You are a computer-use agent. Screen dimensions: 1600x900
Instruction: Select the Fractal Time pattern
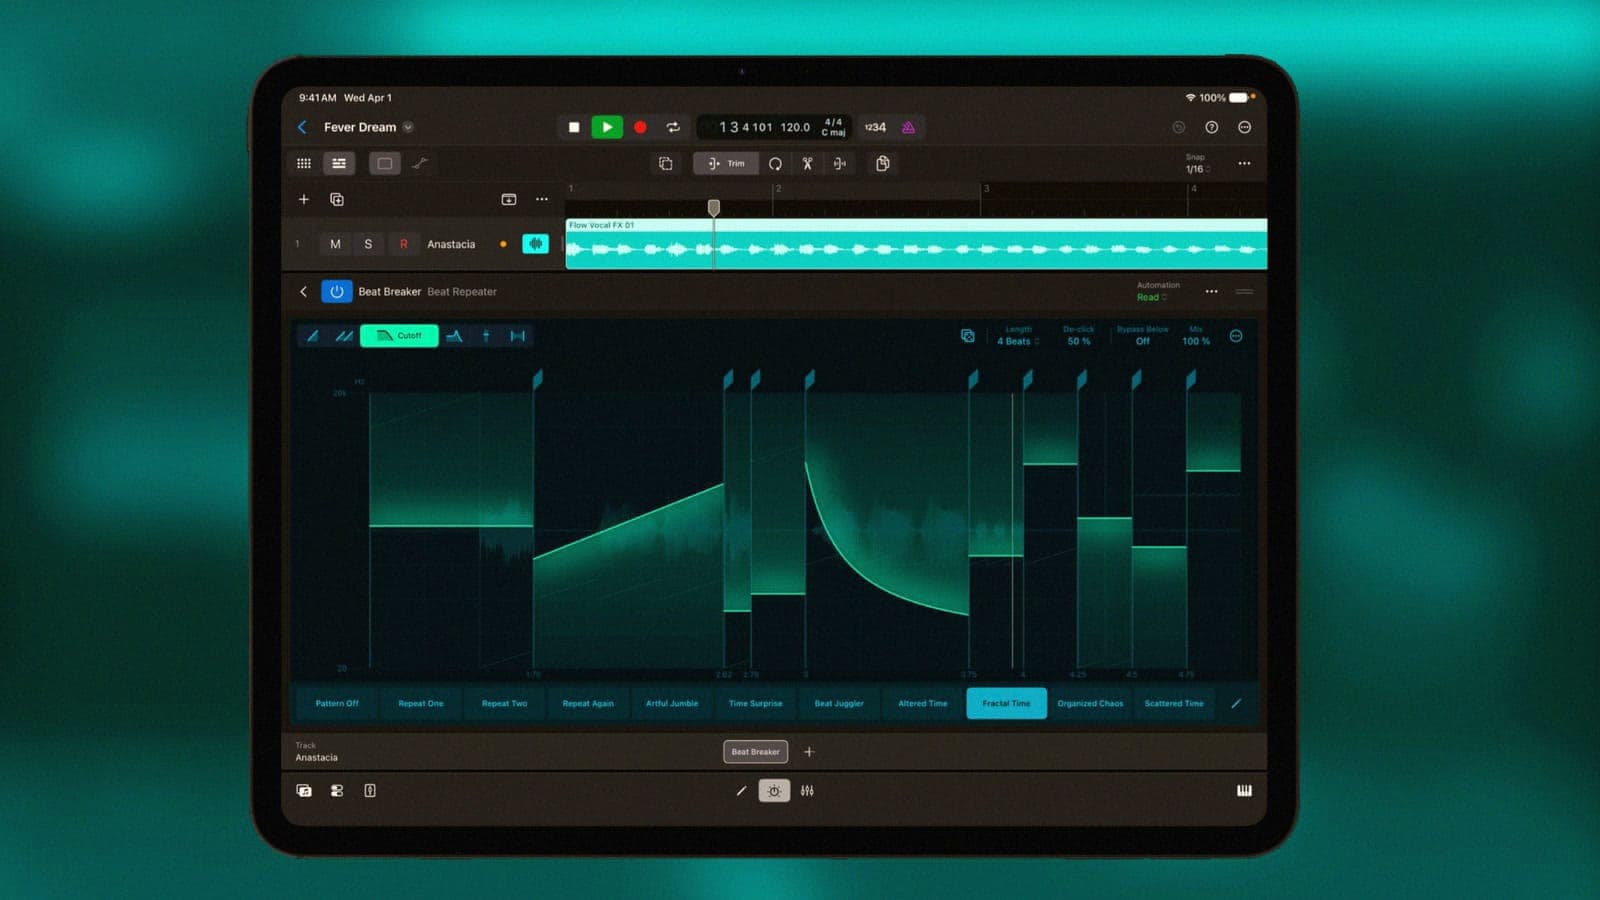pos(1006,703)
